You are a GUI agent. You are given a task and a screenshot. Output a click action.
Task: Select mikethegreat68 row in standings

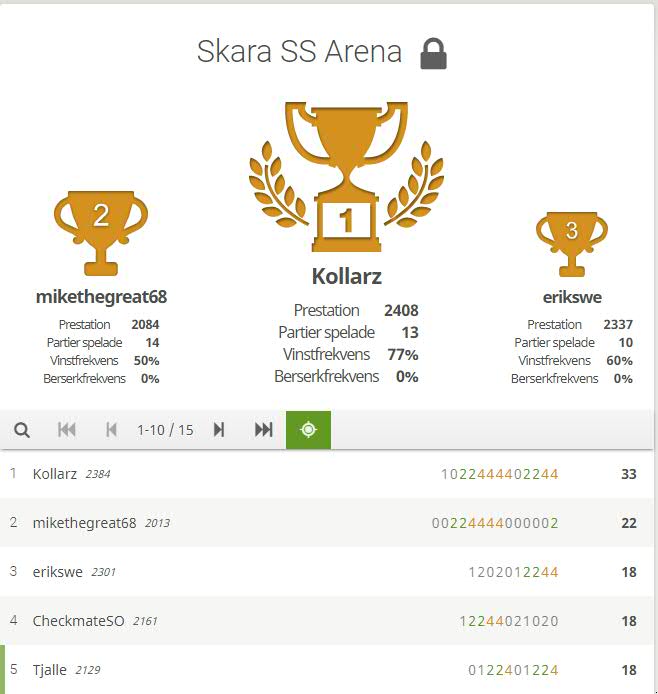327,523
